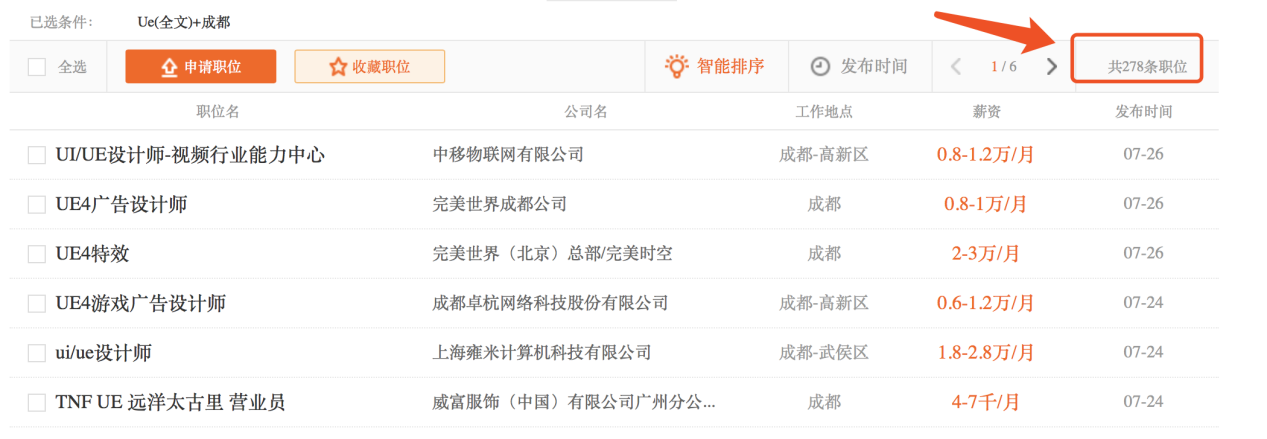Open job ui/ue设计师
Image resolution: width=1267 pixels, height=439 pixels.
[x=103, y=353]
